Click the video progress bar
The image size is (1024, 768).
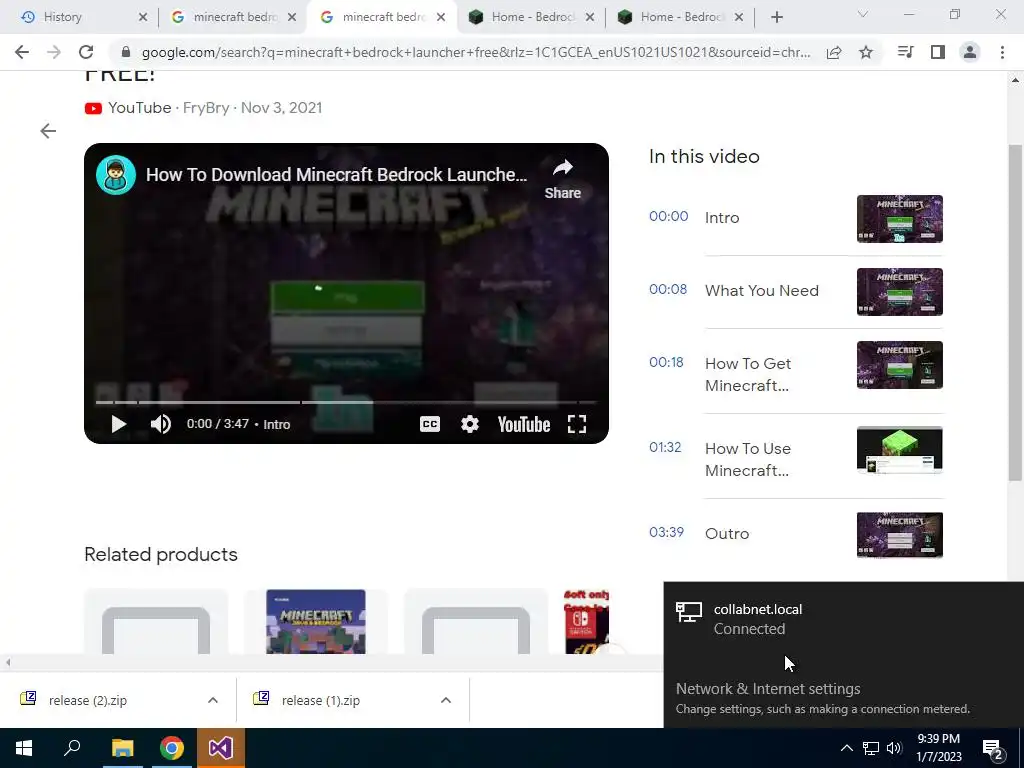[346, 402]
